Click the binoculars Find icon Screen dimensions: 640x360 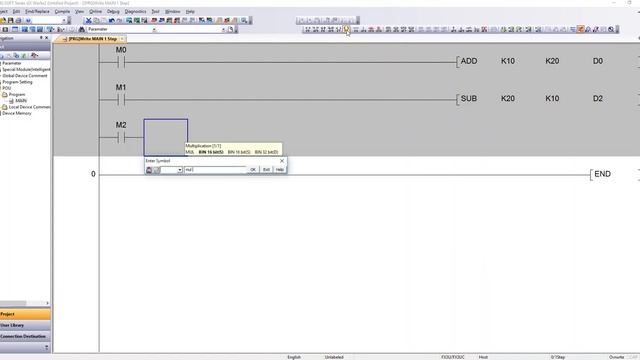81,29
